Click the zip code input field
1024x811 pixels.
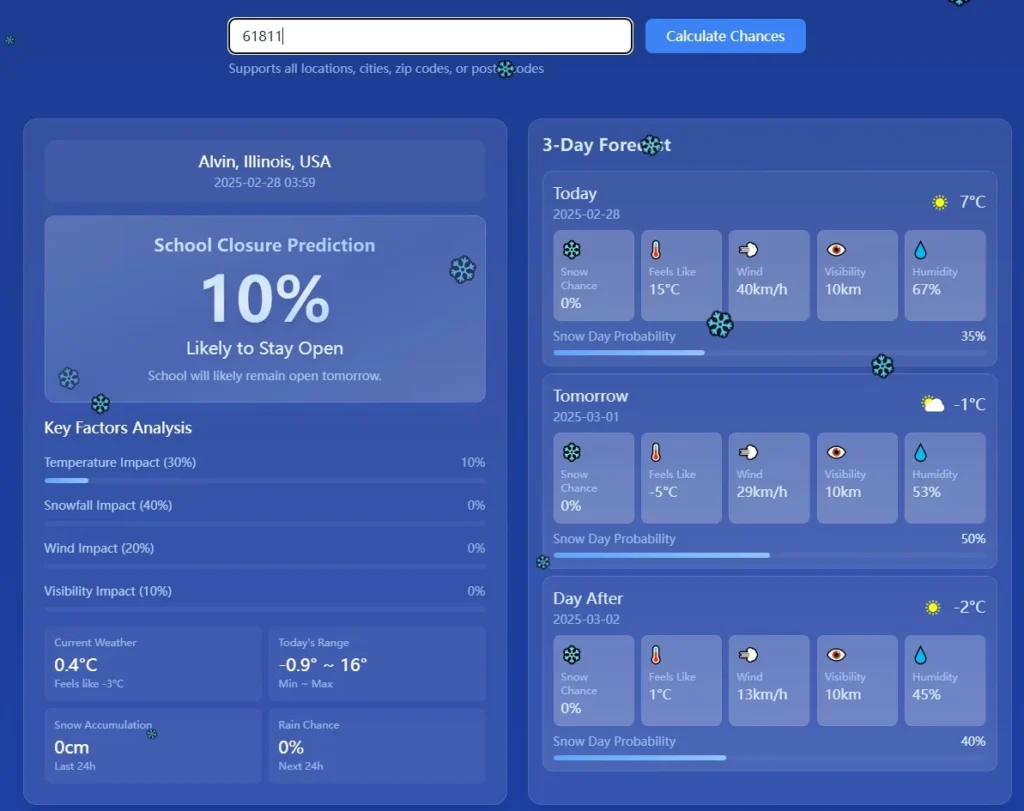click(430, 36)
